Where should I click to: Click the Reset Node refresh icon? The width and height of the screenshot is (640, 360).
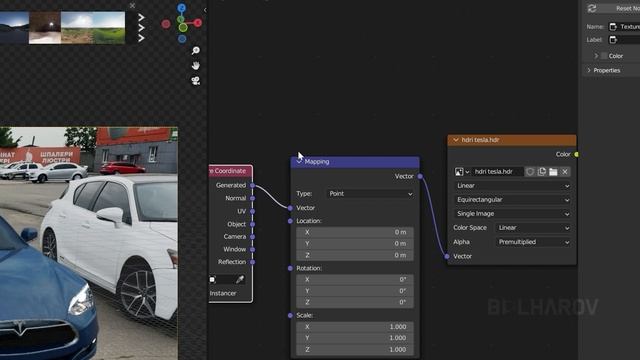point(592,8)
